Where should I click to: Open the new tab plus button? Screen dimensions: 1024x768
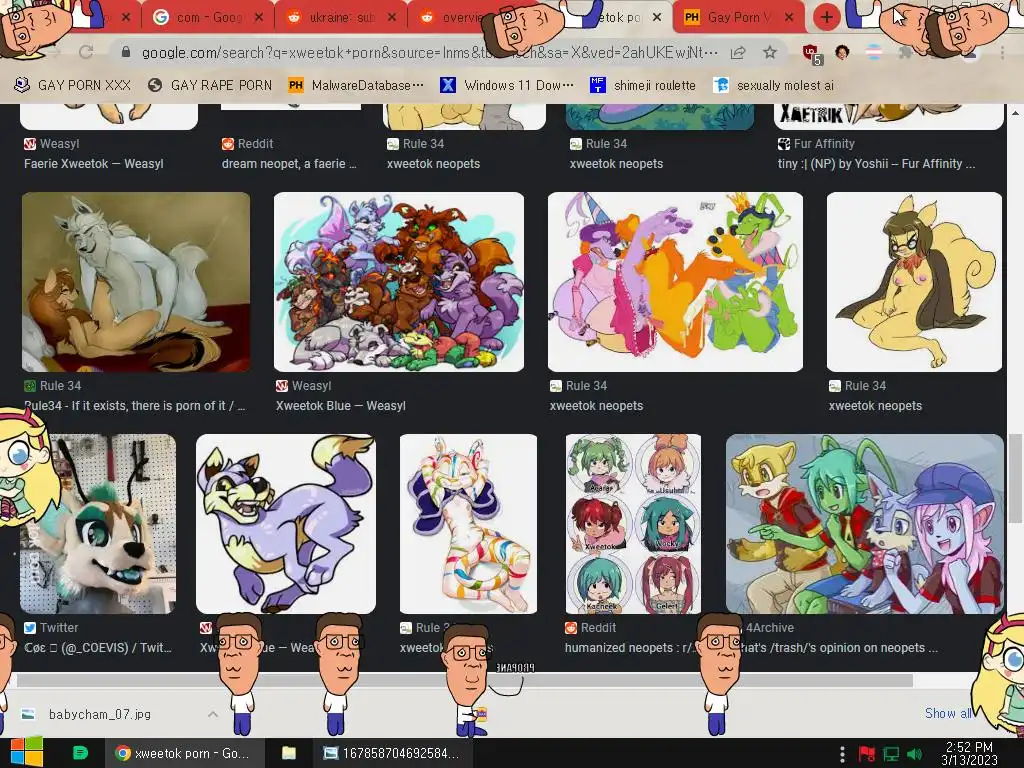[x=826, y=17]
